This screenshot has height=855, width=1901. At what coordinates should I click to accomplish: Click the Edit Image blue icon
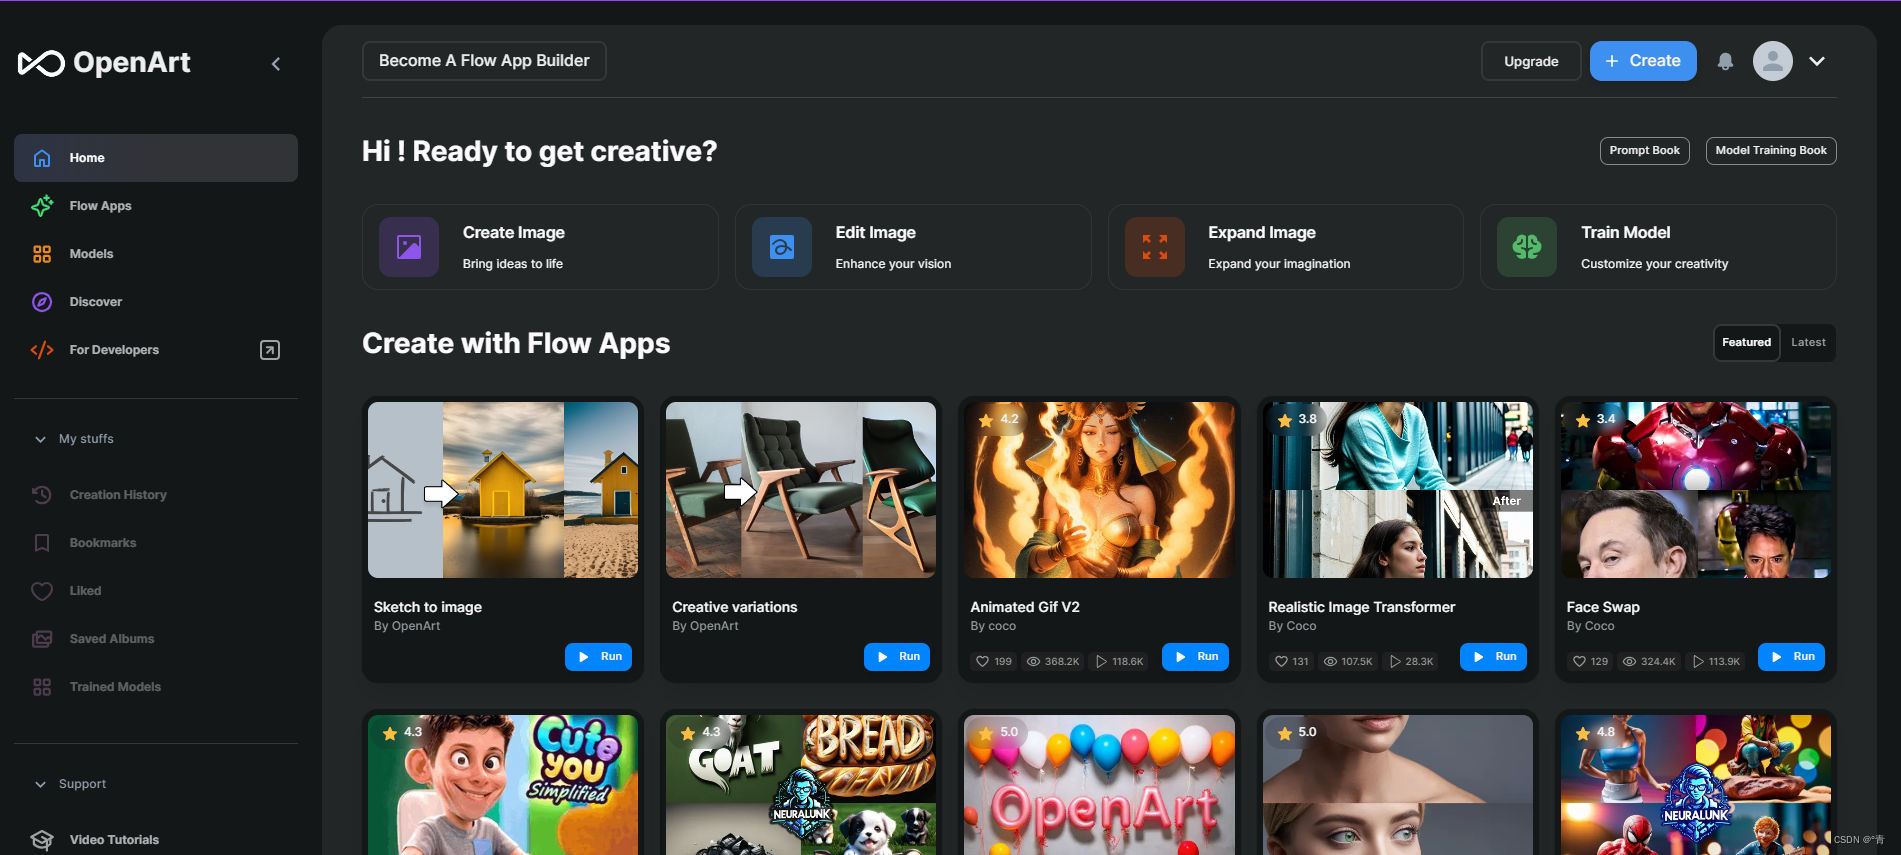[782, 247]
